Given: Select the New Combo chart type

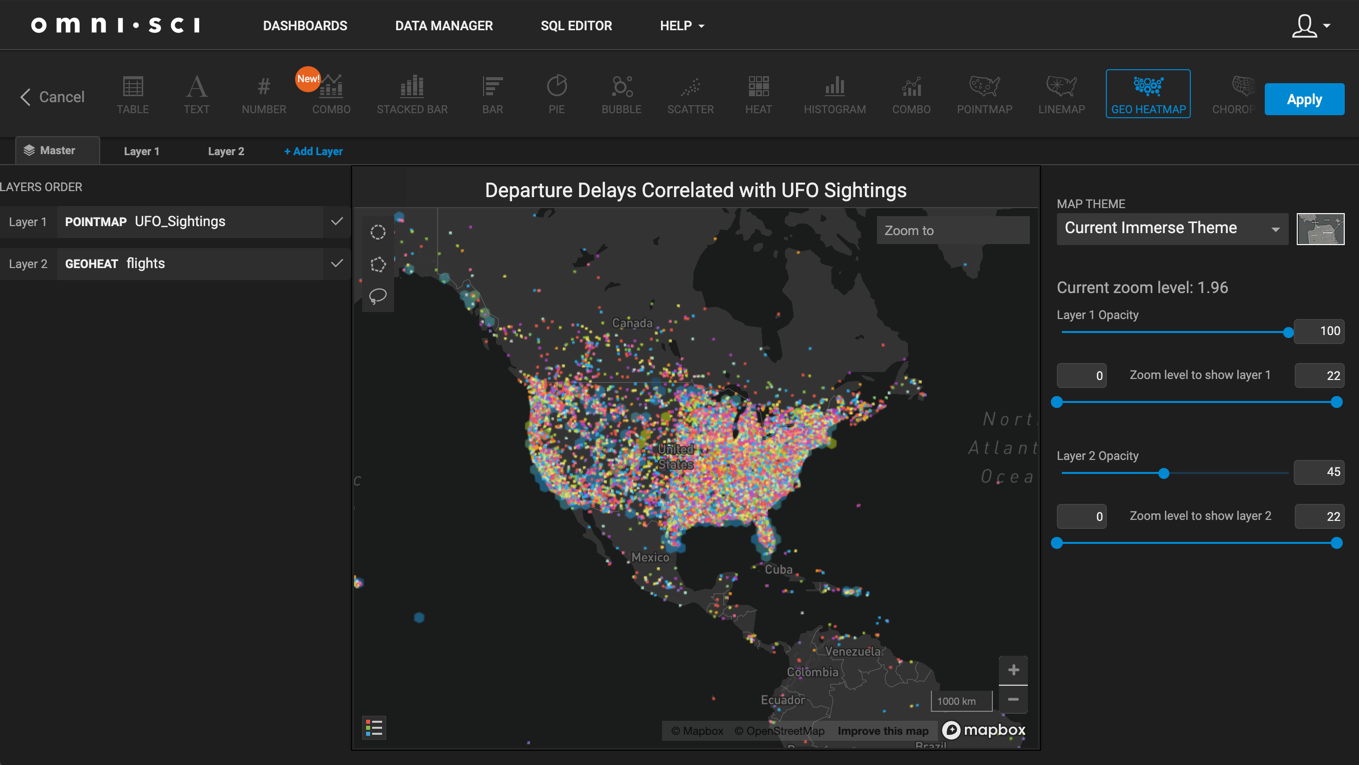Looking at the screenshot, I should click(x=331, y=95).
